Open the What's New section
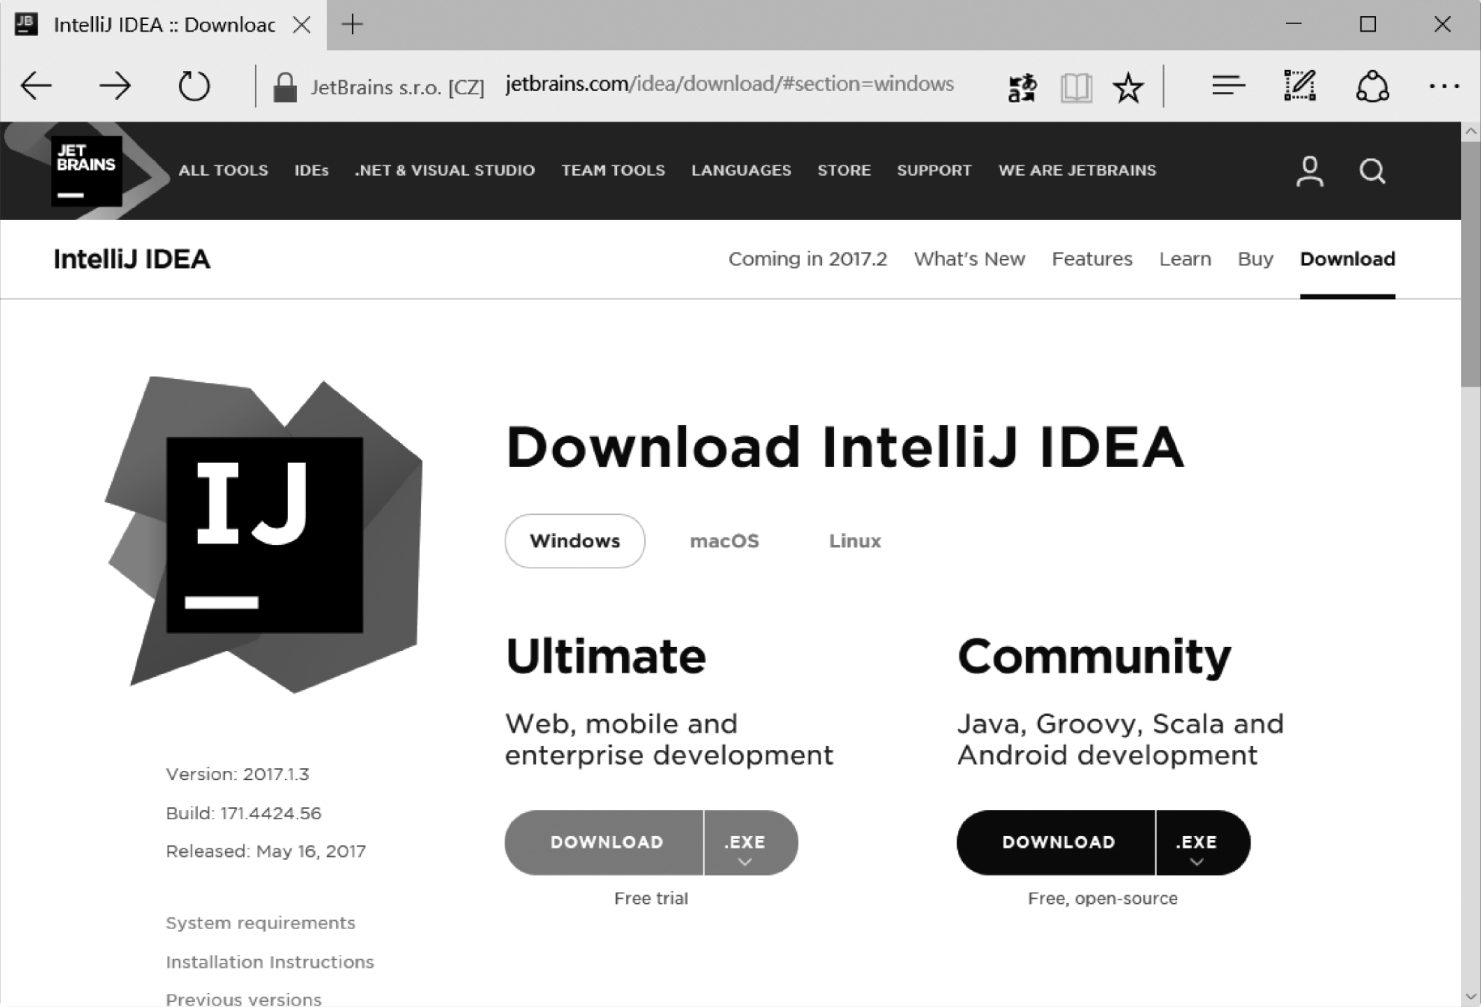Screen dimensions: 1481x1007 point(969,259)
